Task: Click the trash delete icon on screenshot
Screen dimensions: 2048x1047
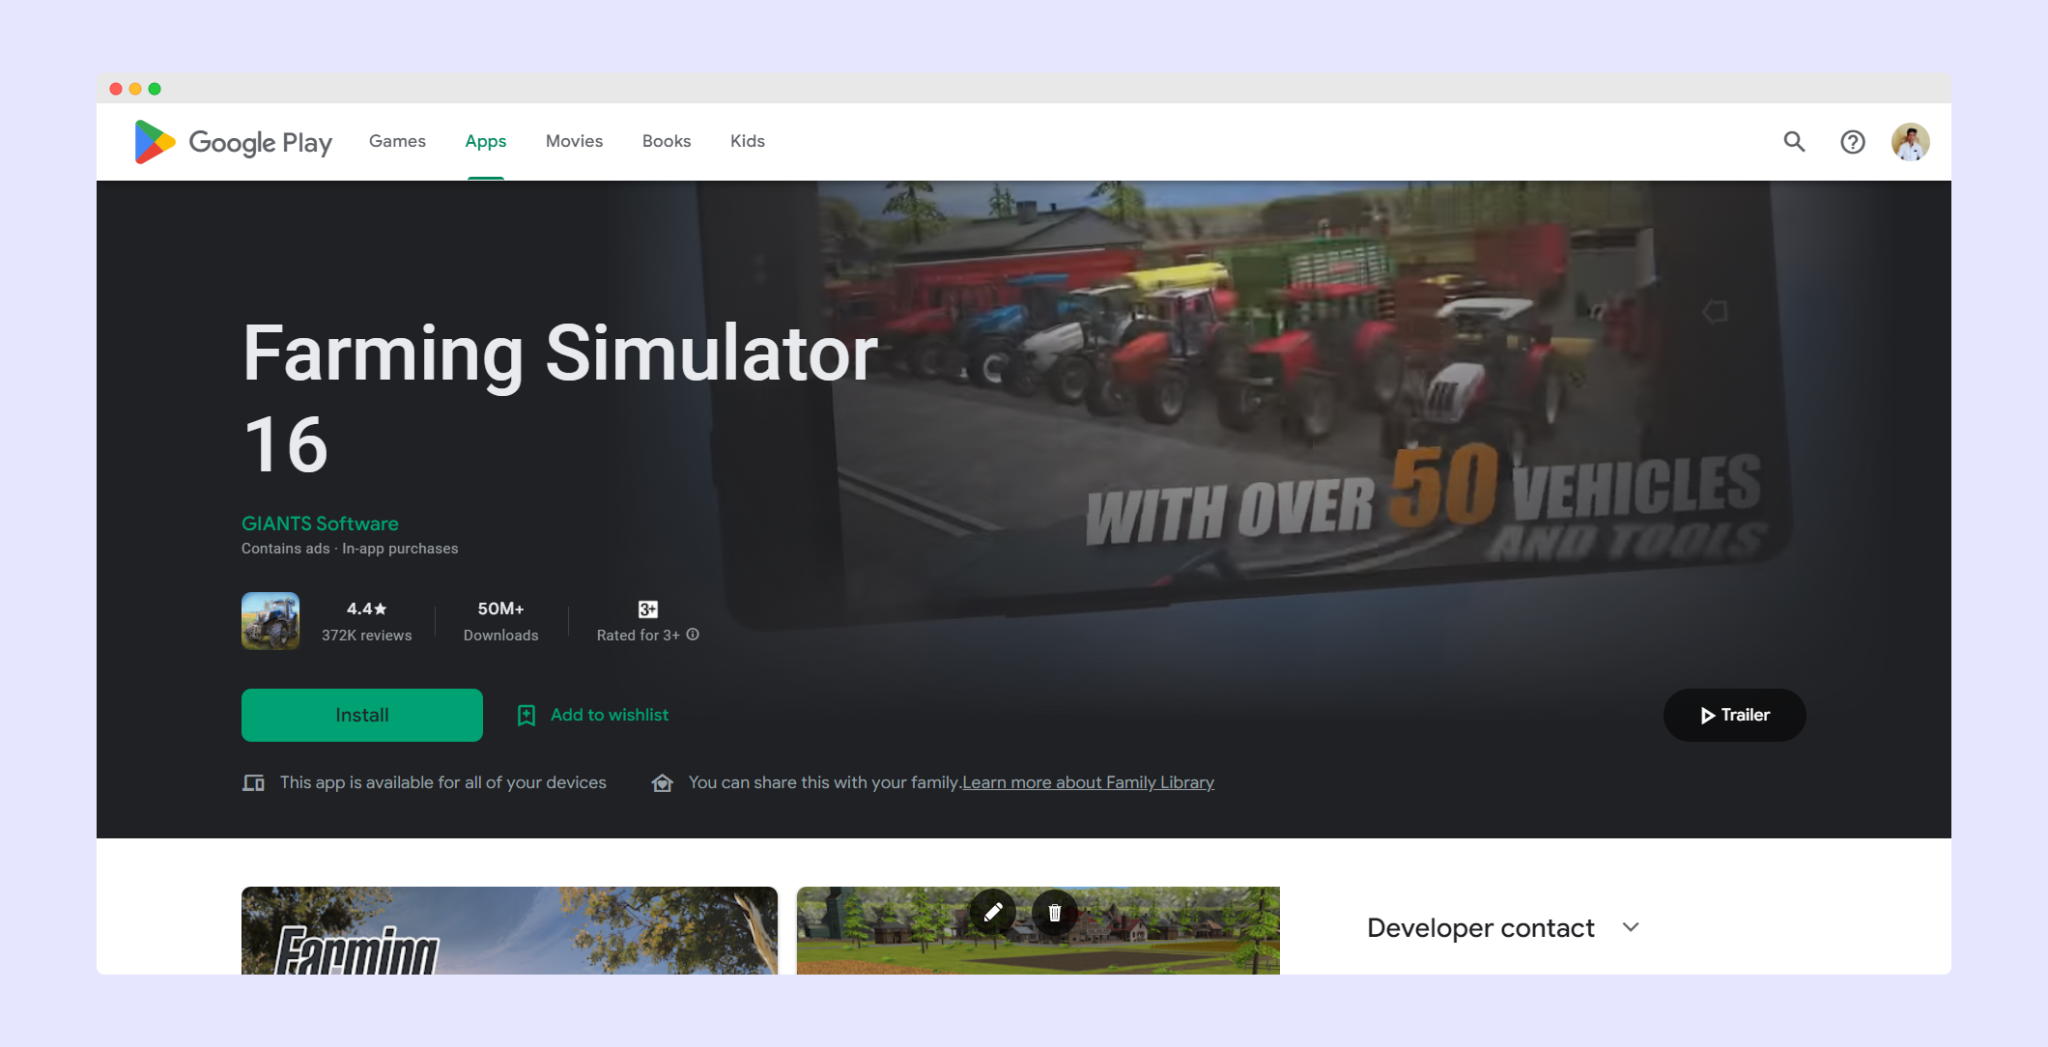Action: (x=1054, y=912)
